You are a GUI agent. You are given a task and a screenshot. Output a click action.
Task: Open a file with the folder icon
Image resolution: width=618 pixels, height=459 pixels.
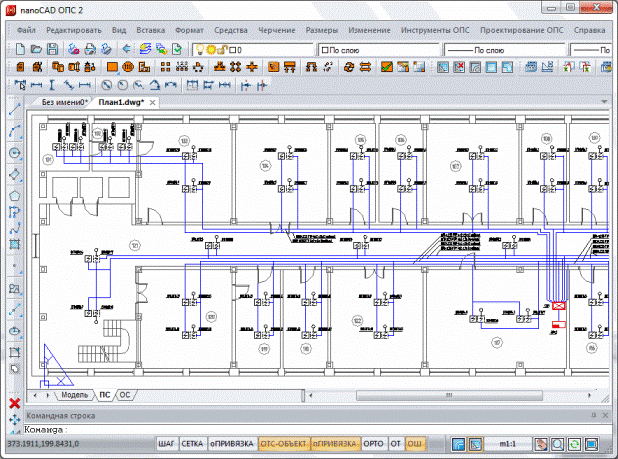[x=36, y=49]
